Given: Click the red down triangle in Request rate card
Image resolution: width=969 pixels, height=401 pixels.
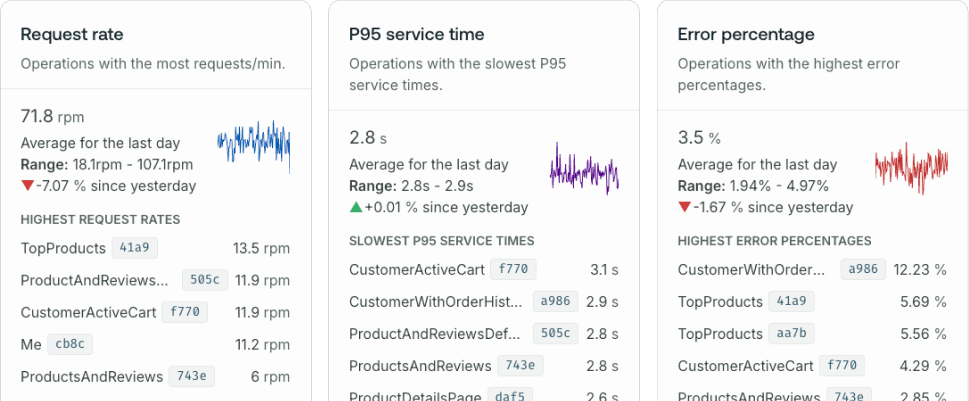Looking at the screenshot, I should coord(27,186).
